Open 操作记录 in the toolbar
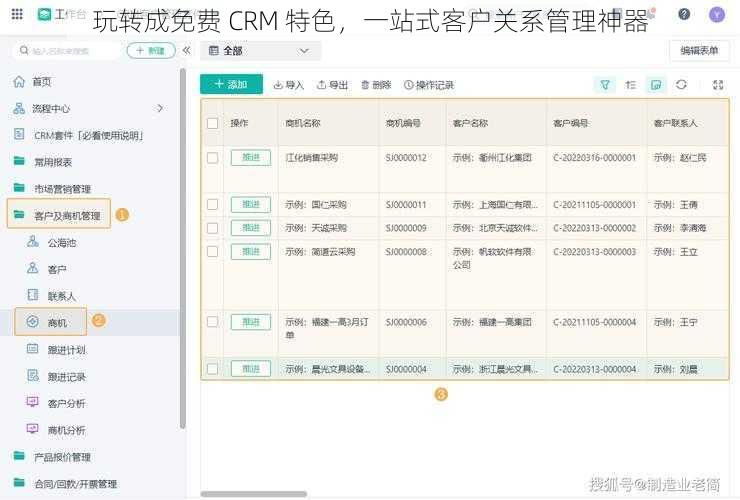The image size is (740, 500). click(429, 85)
